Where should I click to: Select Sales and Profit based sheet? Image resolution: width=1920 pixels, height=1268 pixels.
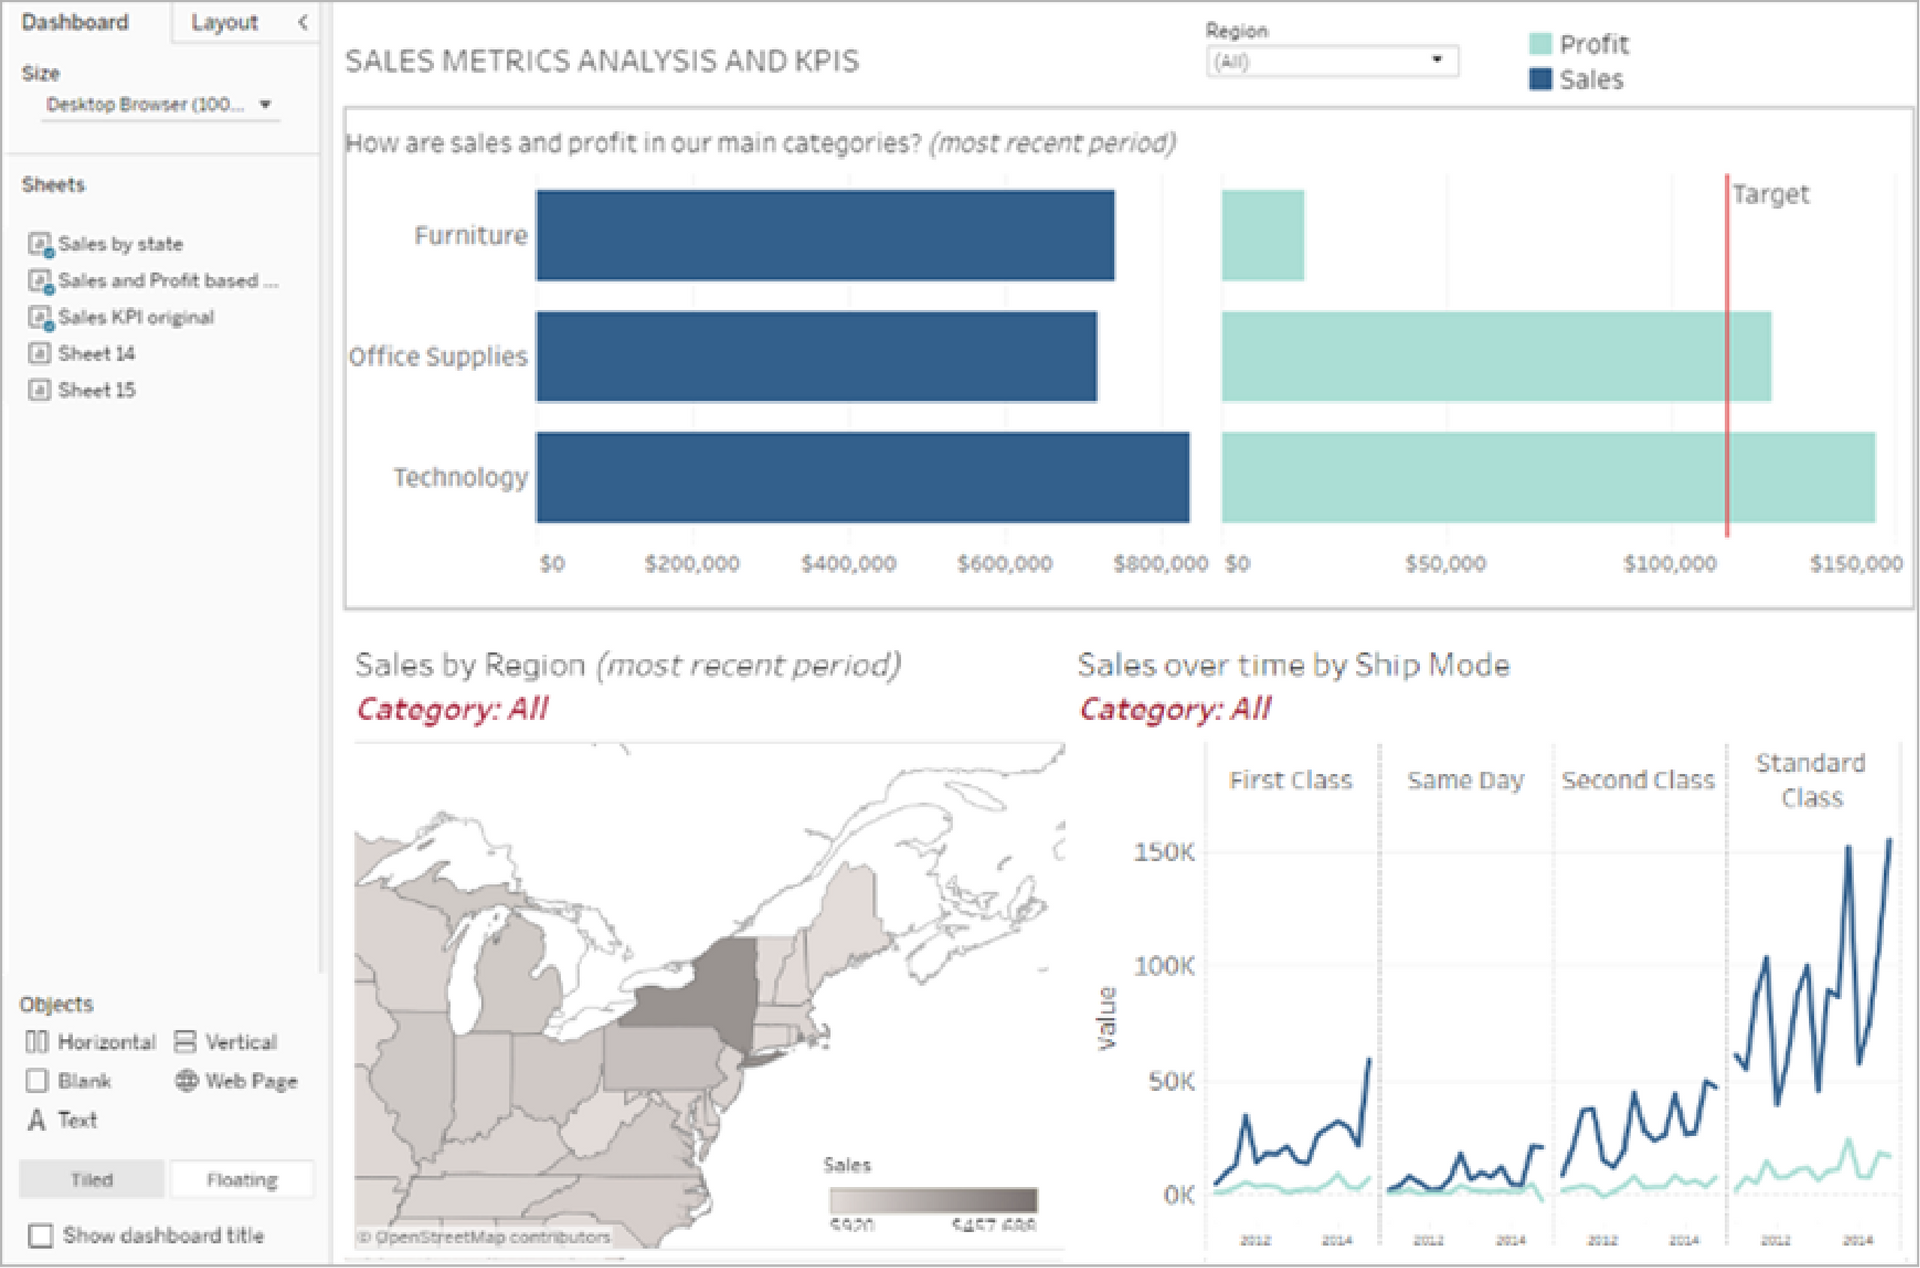158,281
